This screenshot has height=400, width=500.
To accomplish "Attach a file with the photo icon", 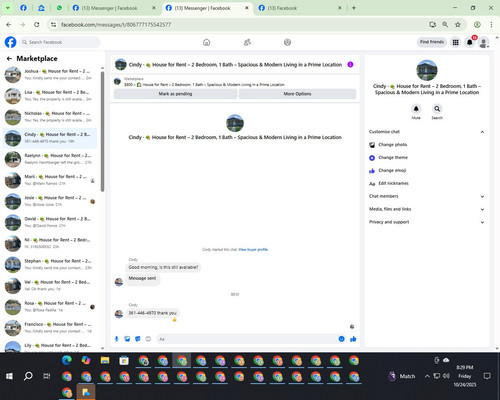I will tap(127, 339).
